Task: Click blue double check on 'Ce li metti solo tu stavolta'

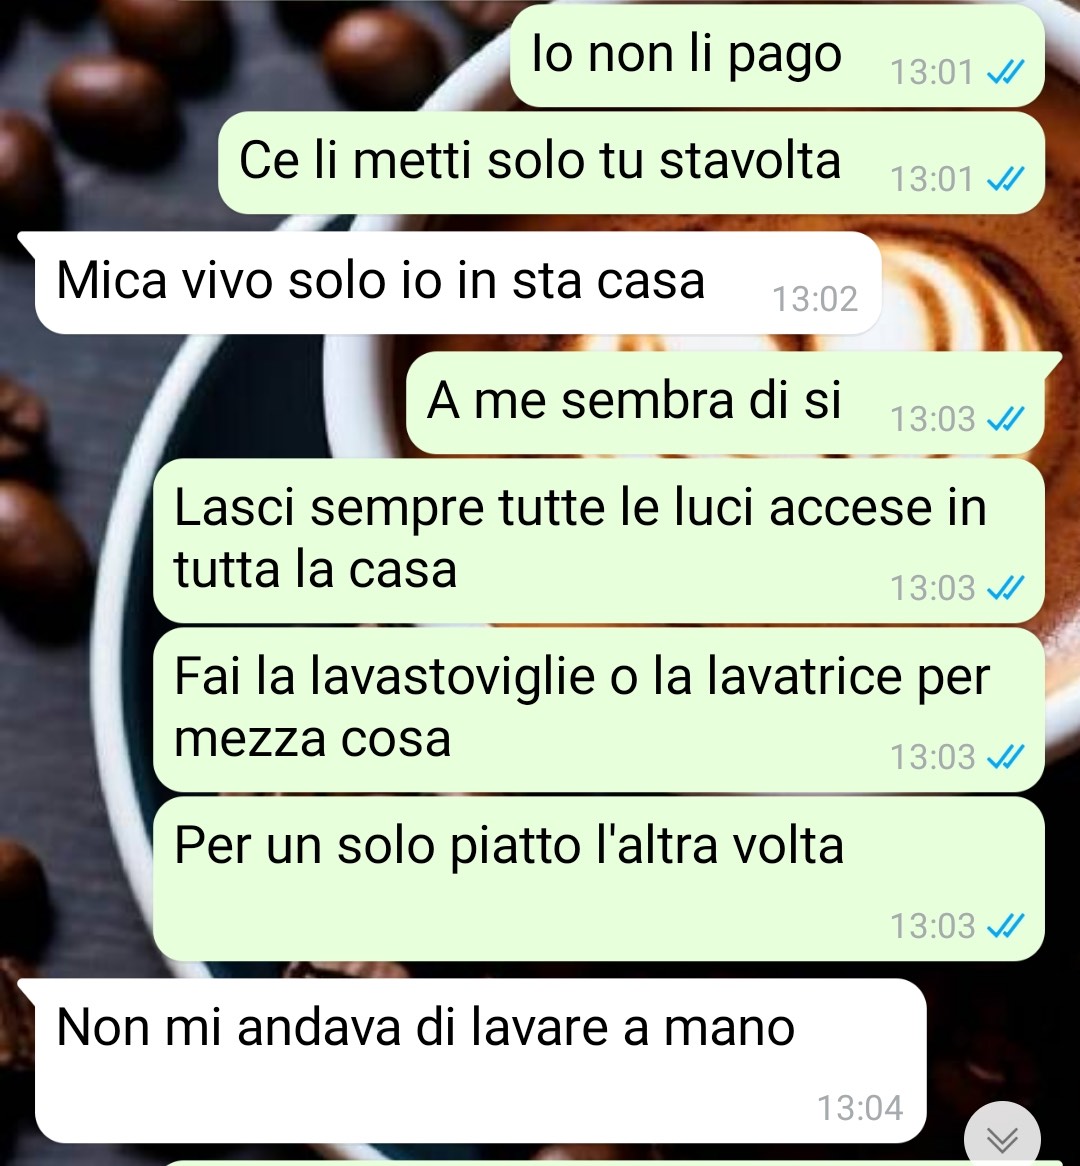Action: (x=1005, y=179)
